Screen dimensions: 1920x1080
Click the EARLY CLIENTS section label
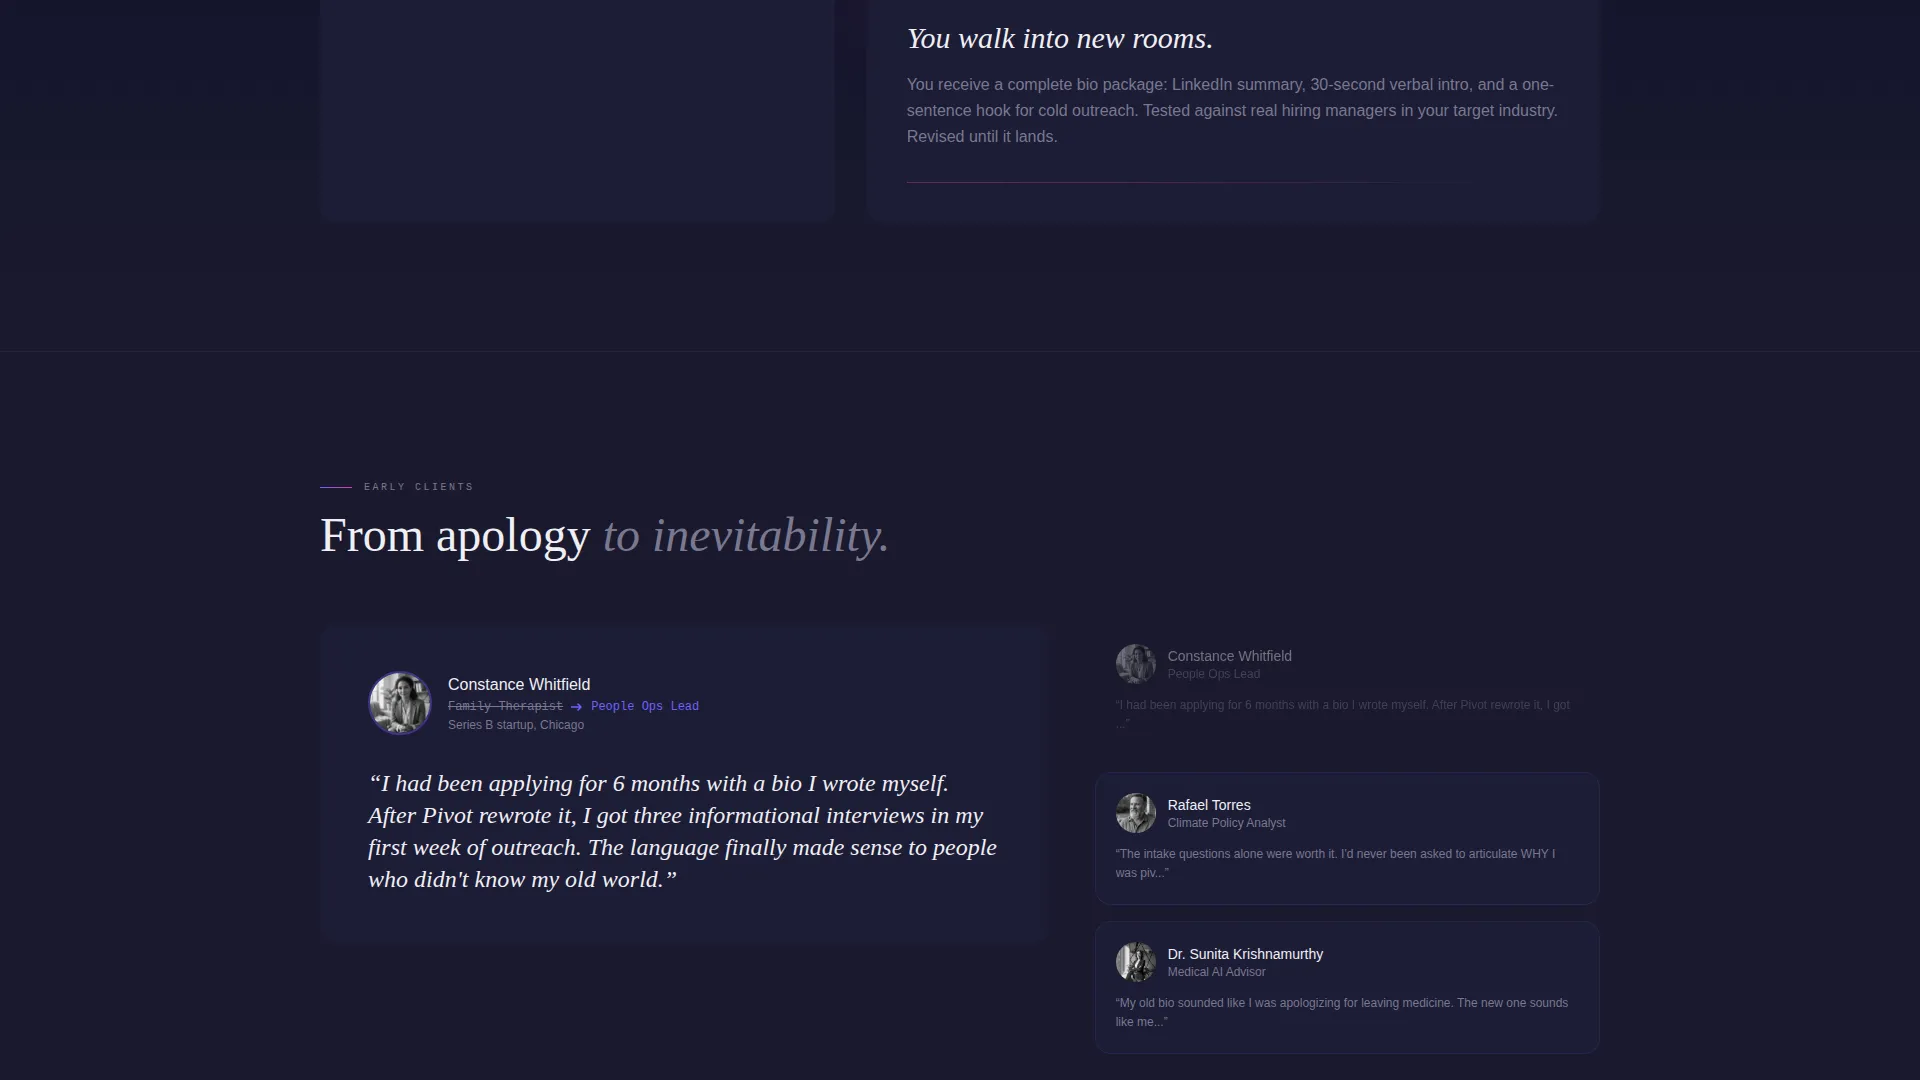coord(418,487)
